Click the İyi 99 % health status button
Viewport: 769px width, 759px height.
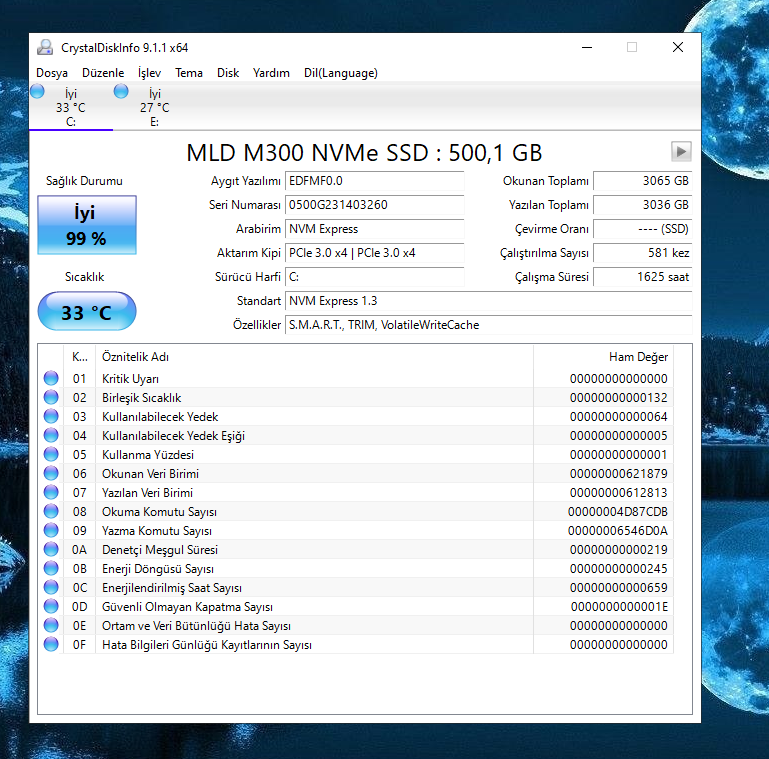pos(87,225)
